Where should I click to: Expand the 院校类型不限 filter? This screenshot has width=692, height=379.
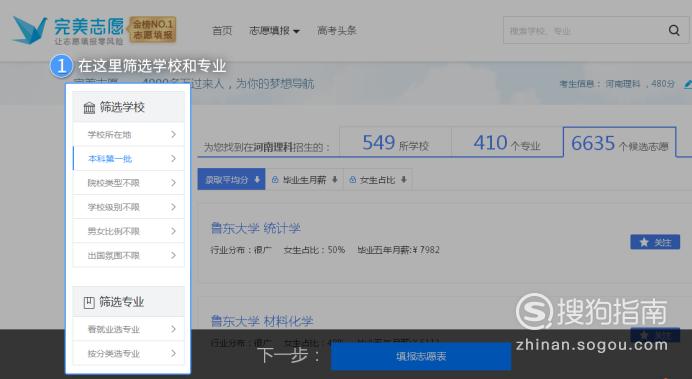click(128, 183)
